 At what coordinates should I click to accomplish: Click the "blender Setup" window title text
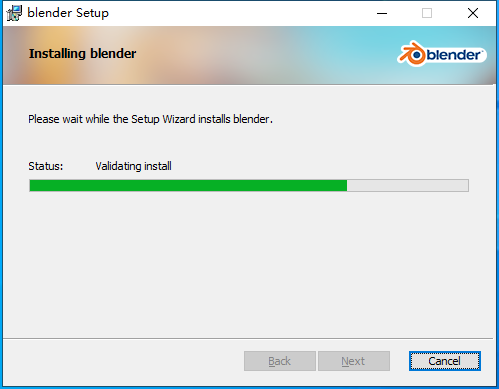(x=68, y=13)
